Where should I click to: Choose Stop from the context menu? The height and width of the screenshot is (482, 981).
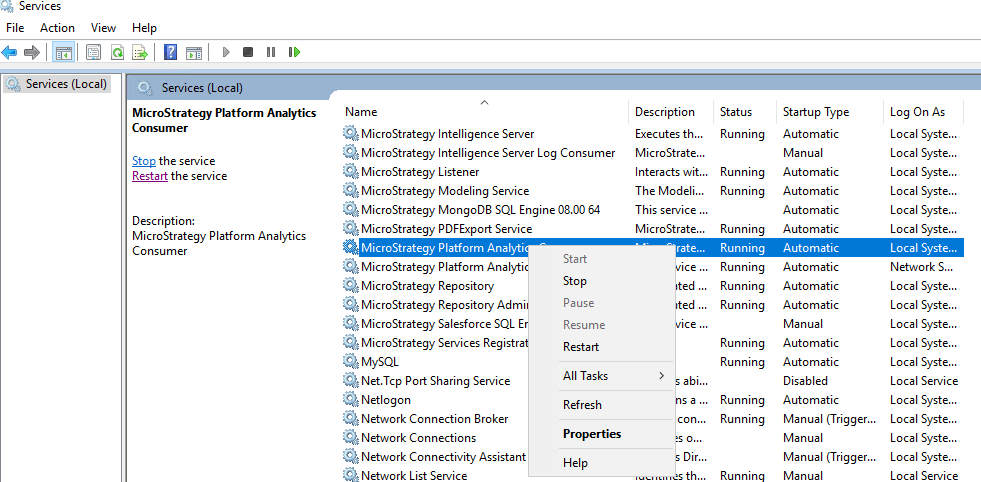(x=601, y=281)
